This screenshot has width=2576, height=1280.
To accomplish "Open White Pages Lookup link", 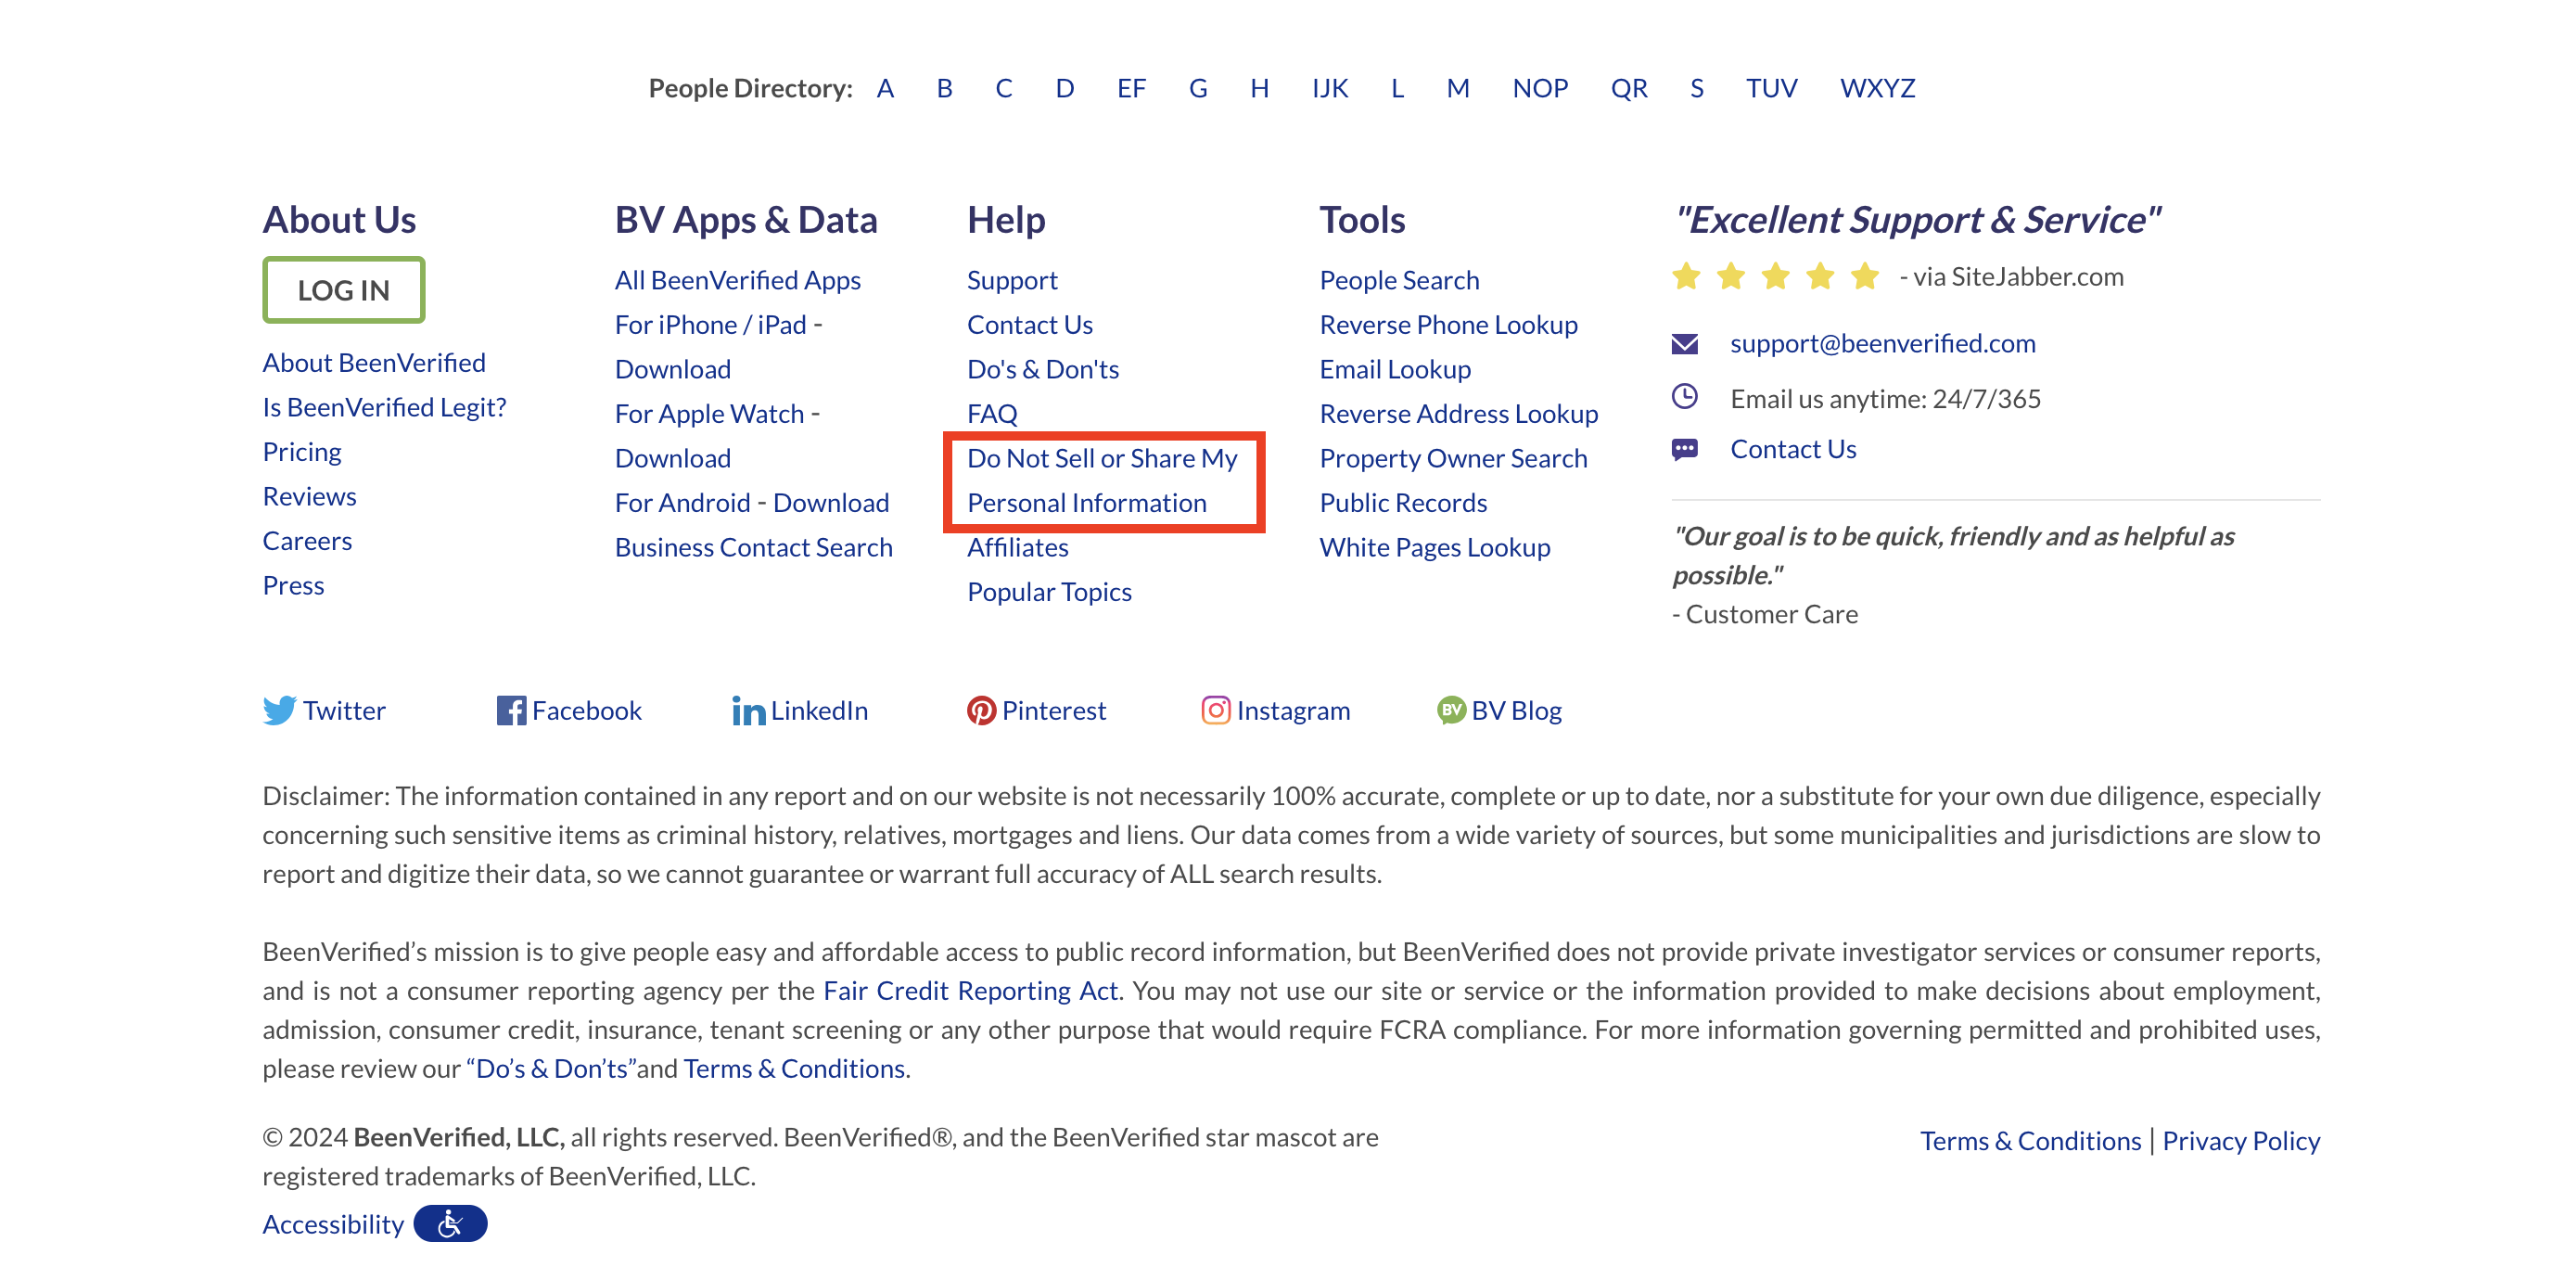I will coord(1435,547).
